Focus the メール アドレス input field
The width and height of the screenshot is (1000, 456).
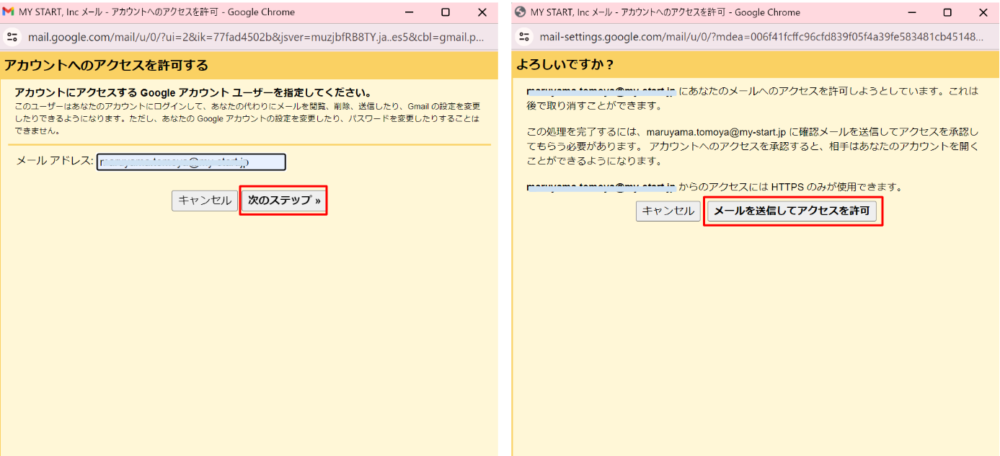pos(191,162)
